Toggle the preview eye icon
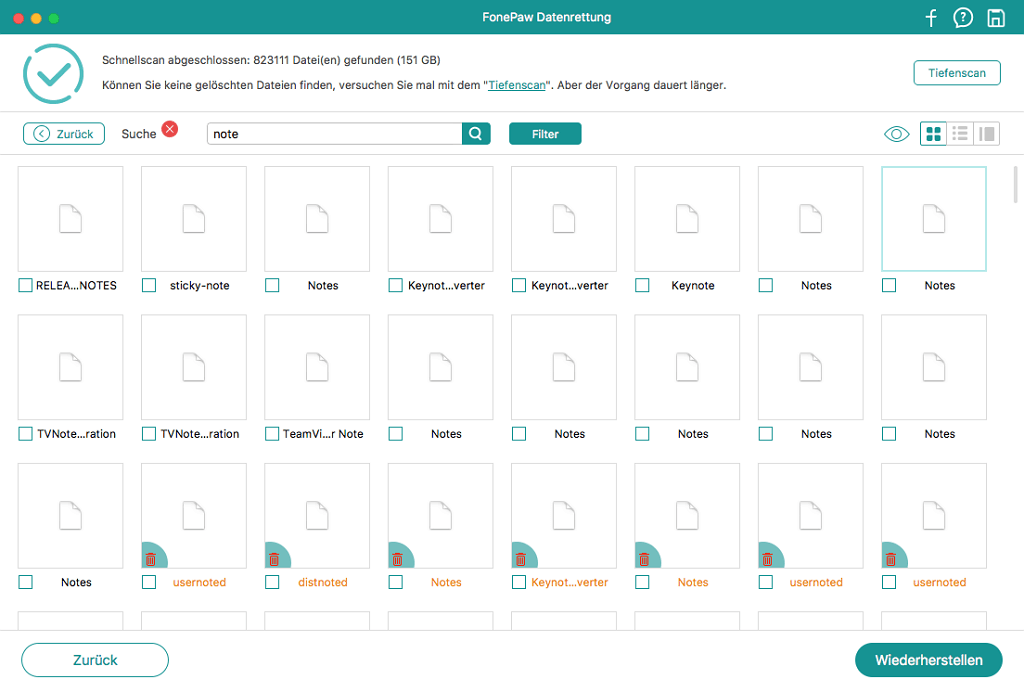1024x692 pixels. point(897,134)
